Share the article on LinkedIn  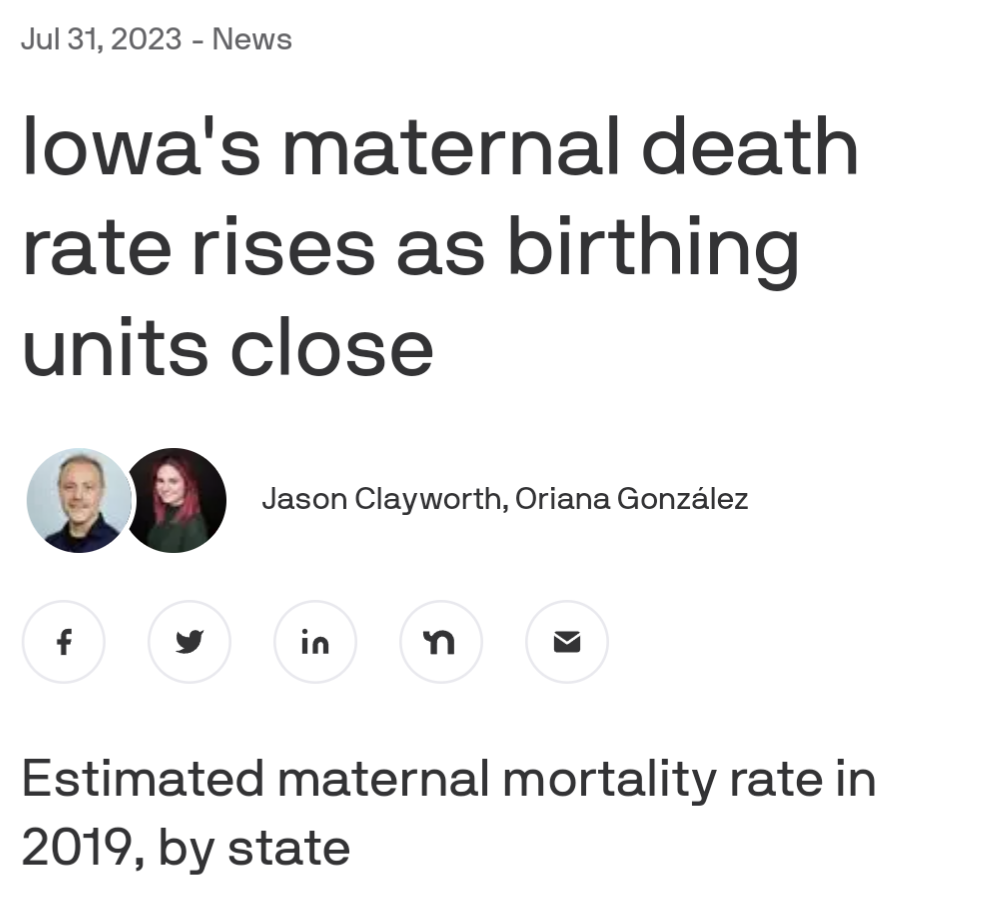point(315,642)
